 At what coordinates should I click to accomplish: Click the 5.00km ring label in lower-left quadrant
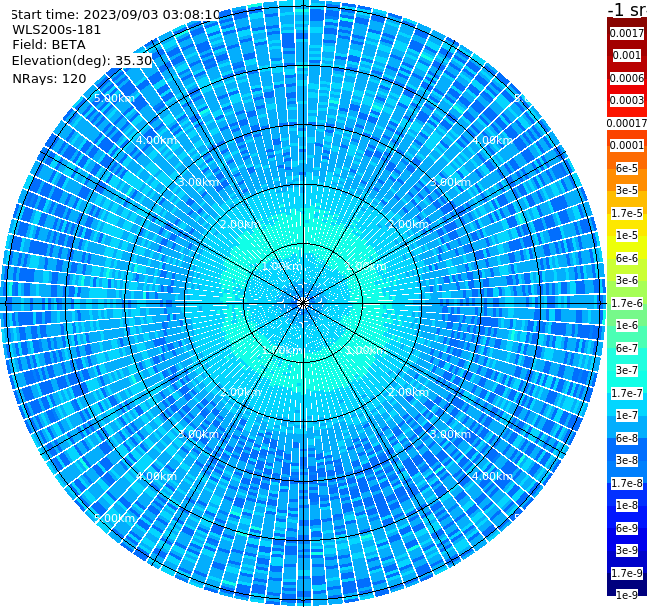click(x=114, y=518)
